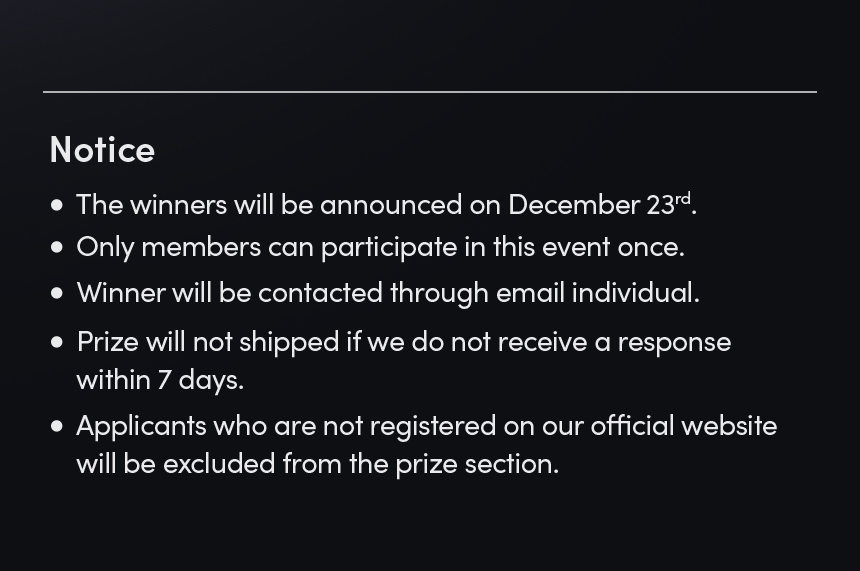This screenshot has height=571, width=860.
Task: Click the "within 7 days" text
Action: (160, 380)
